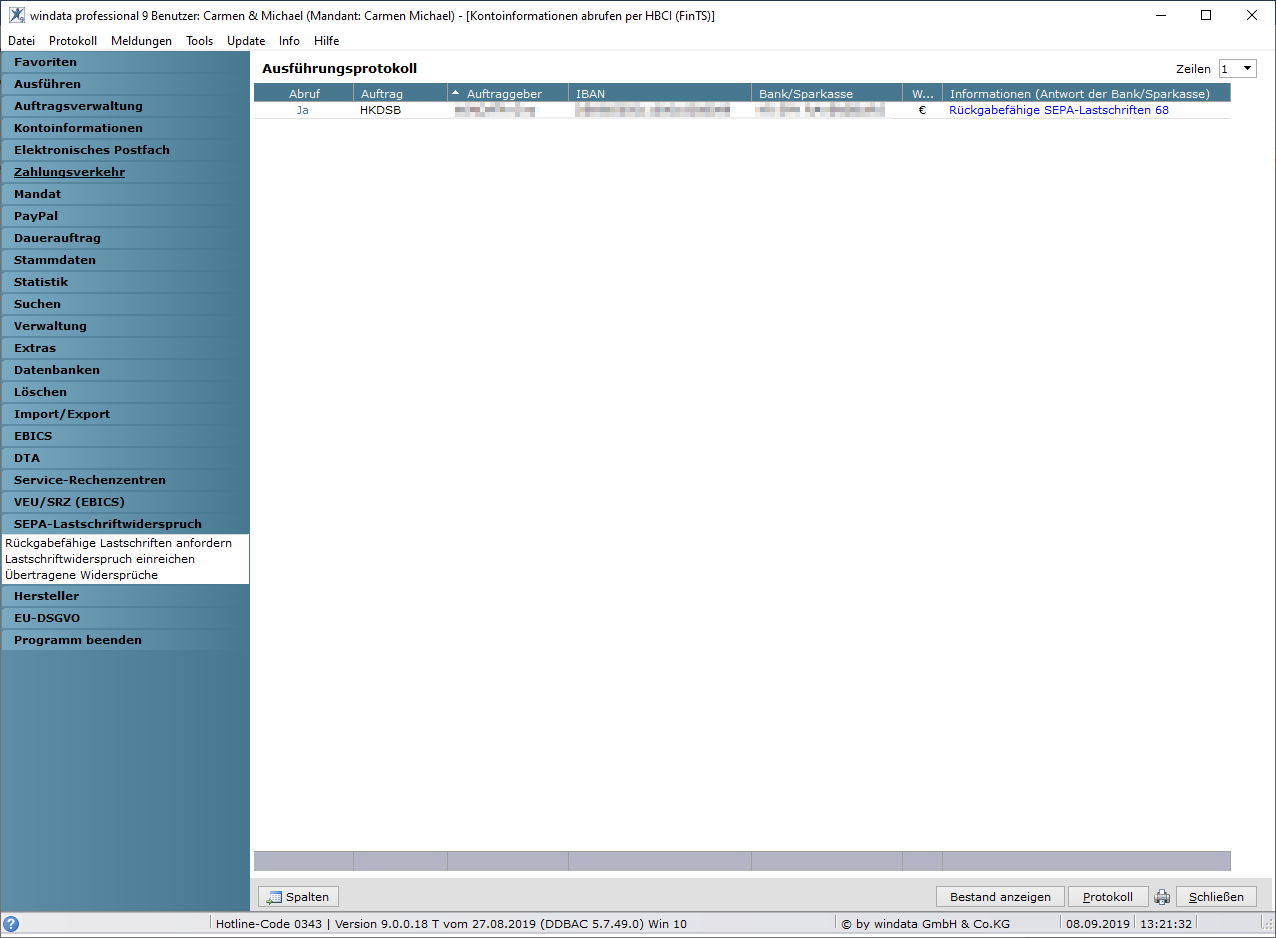Open the Meldungen menu
The width and height of the screenshot is (1276, 938).
point(141,41)
